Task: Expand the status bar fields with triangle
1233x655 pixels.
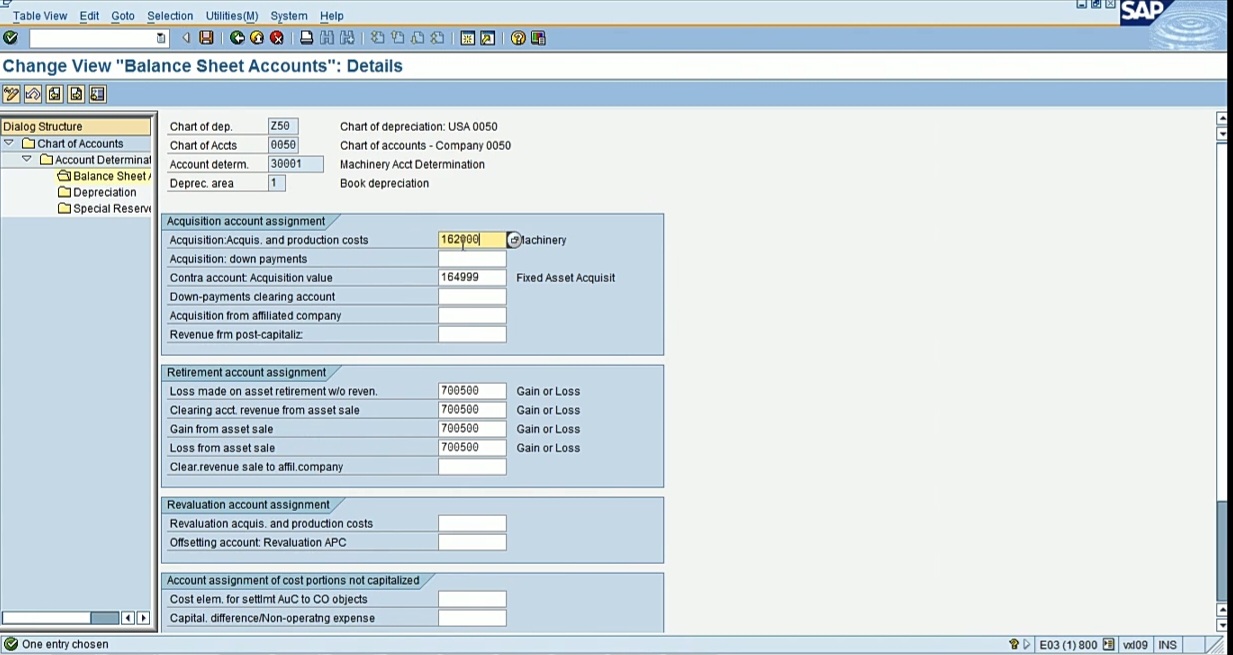Action: (1026, 645)
